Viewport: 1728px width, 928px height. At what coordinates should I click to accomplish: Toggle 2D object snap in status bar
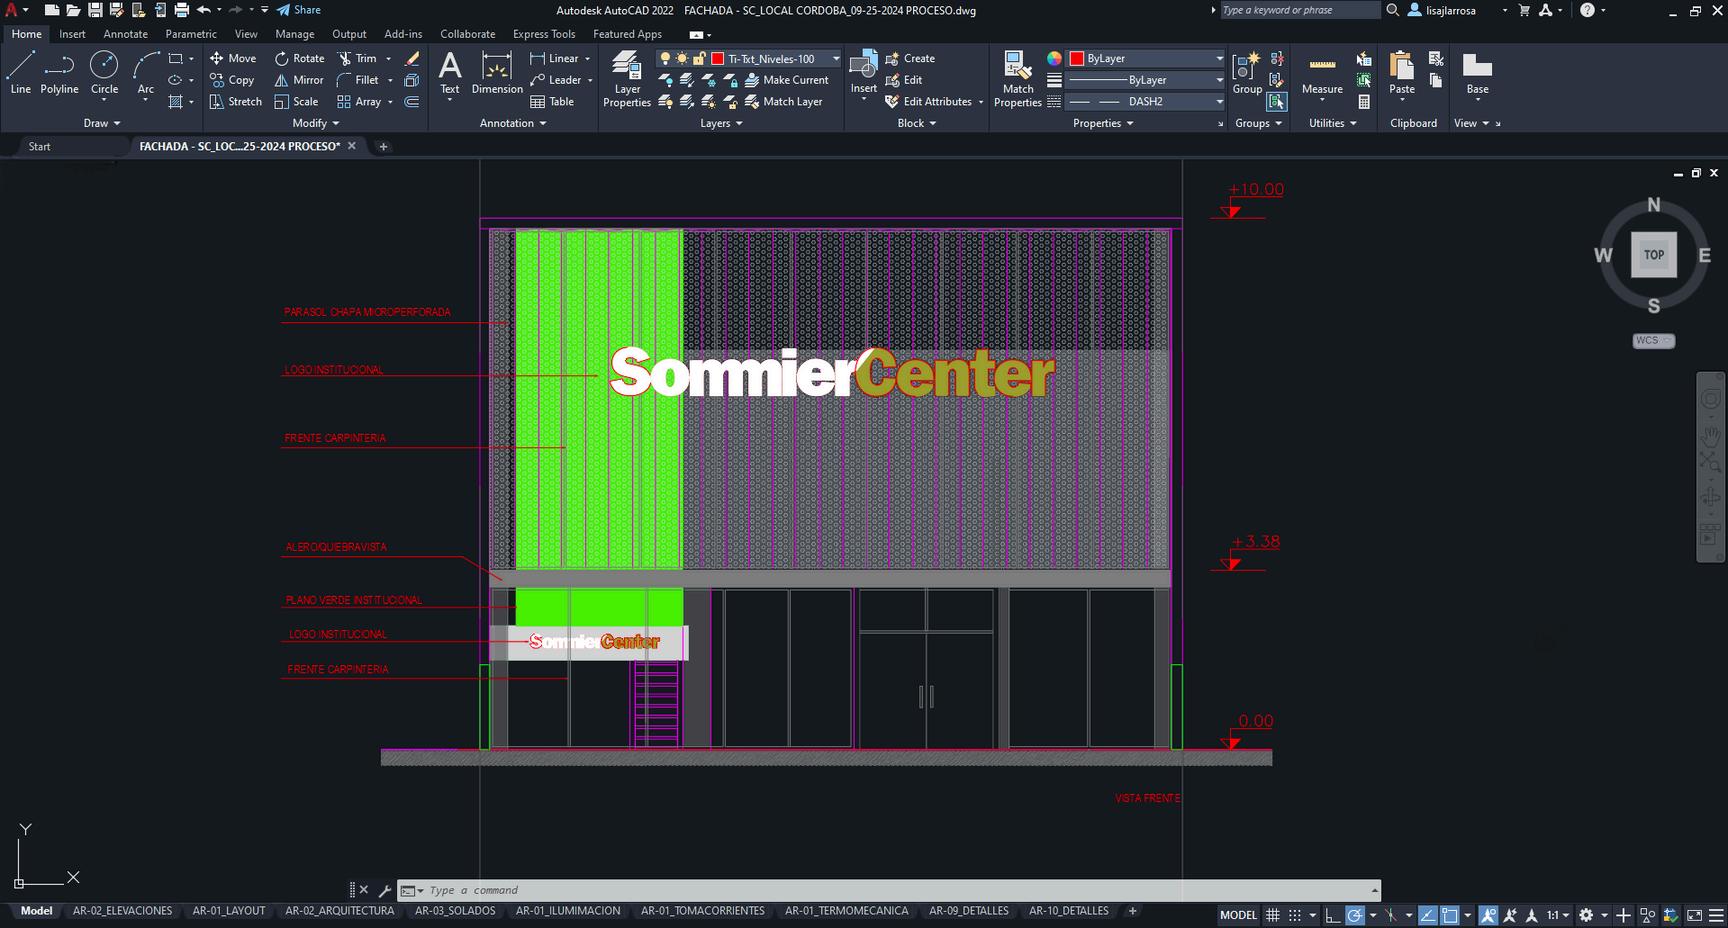coord(1449,915)
